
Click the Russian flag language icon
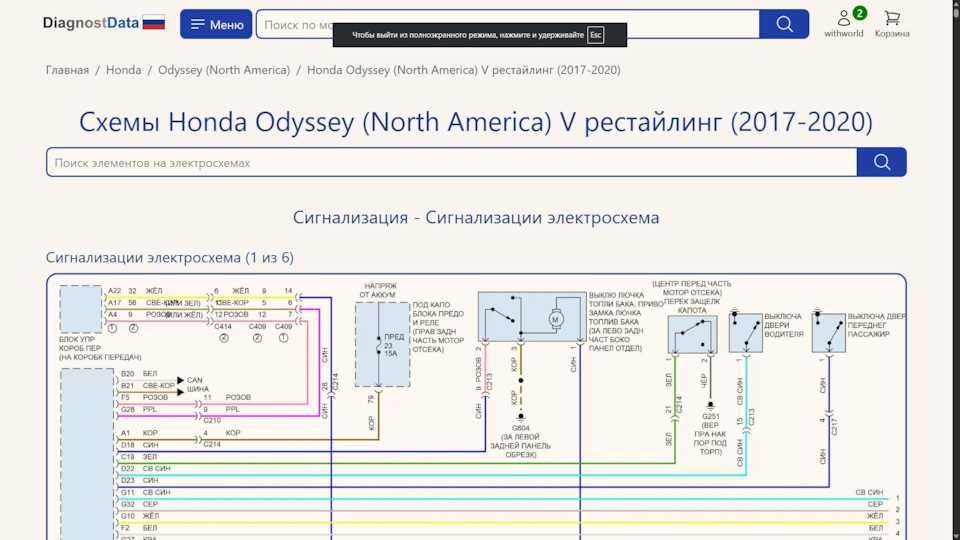coord(154,23)
